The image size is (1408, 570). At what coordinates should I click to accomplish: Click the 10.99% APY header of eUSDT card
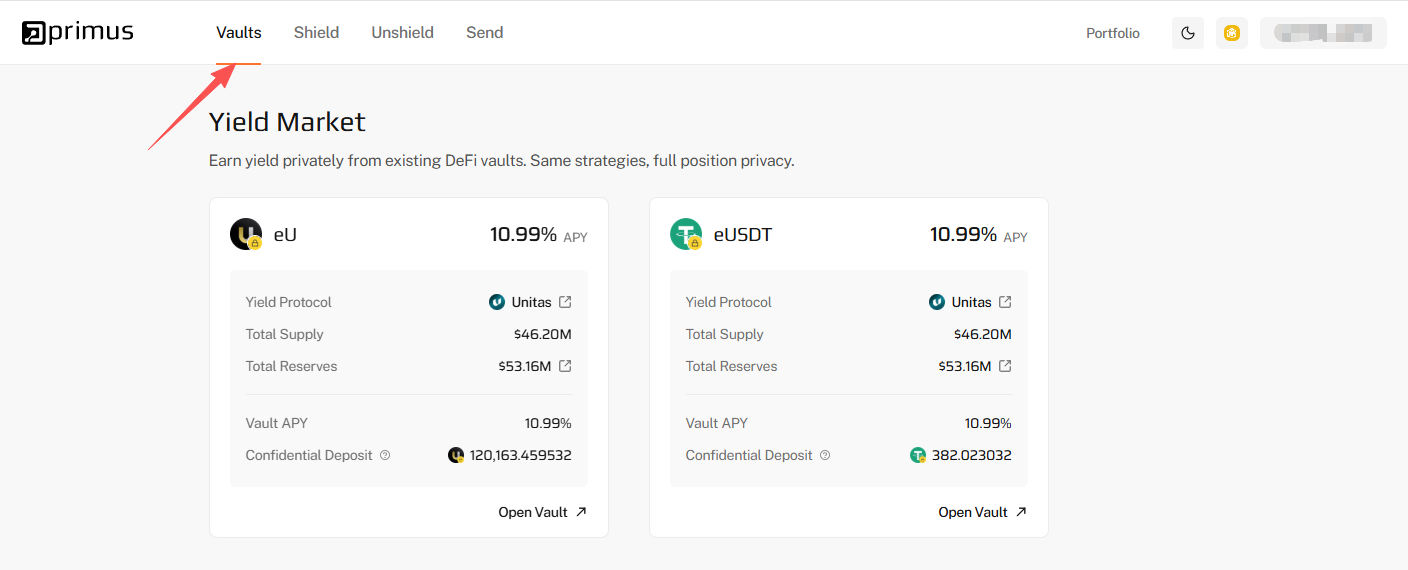pyautogui.click(x=978, y=235)
